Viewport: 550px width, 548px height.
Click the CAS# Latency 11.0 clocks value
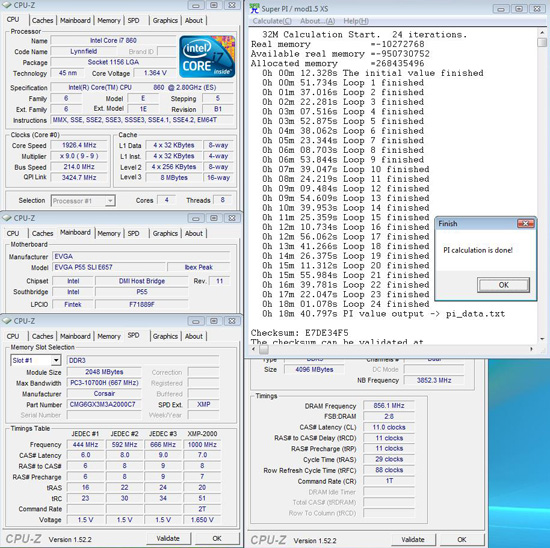[389, 427]
